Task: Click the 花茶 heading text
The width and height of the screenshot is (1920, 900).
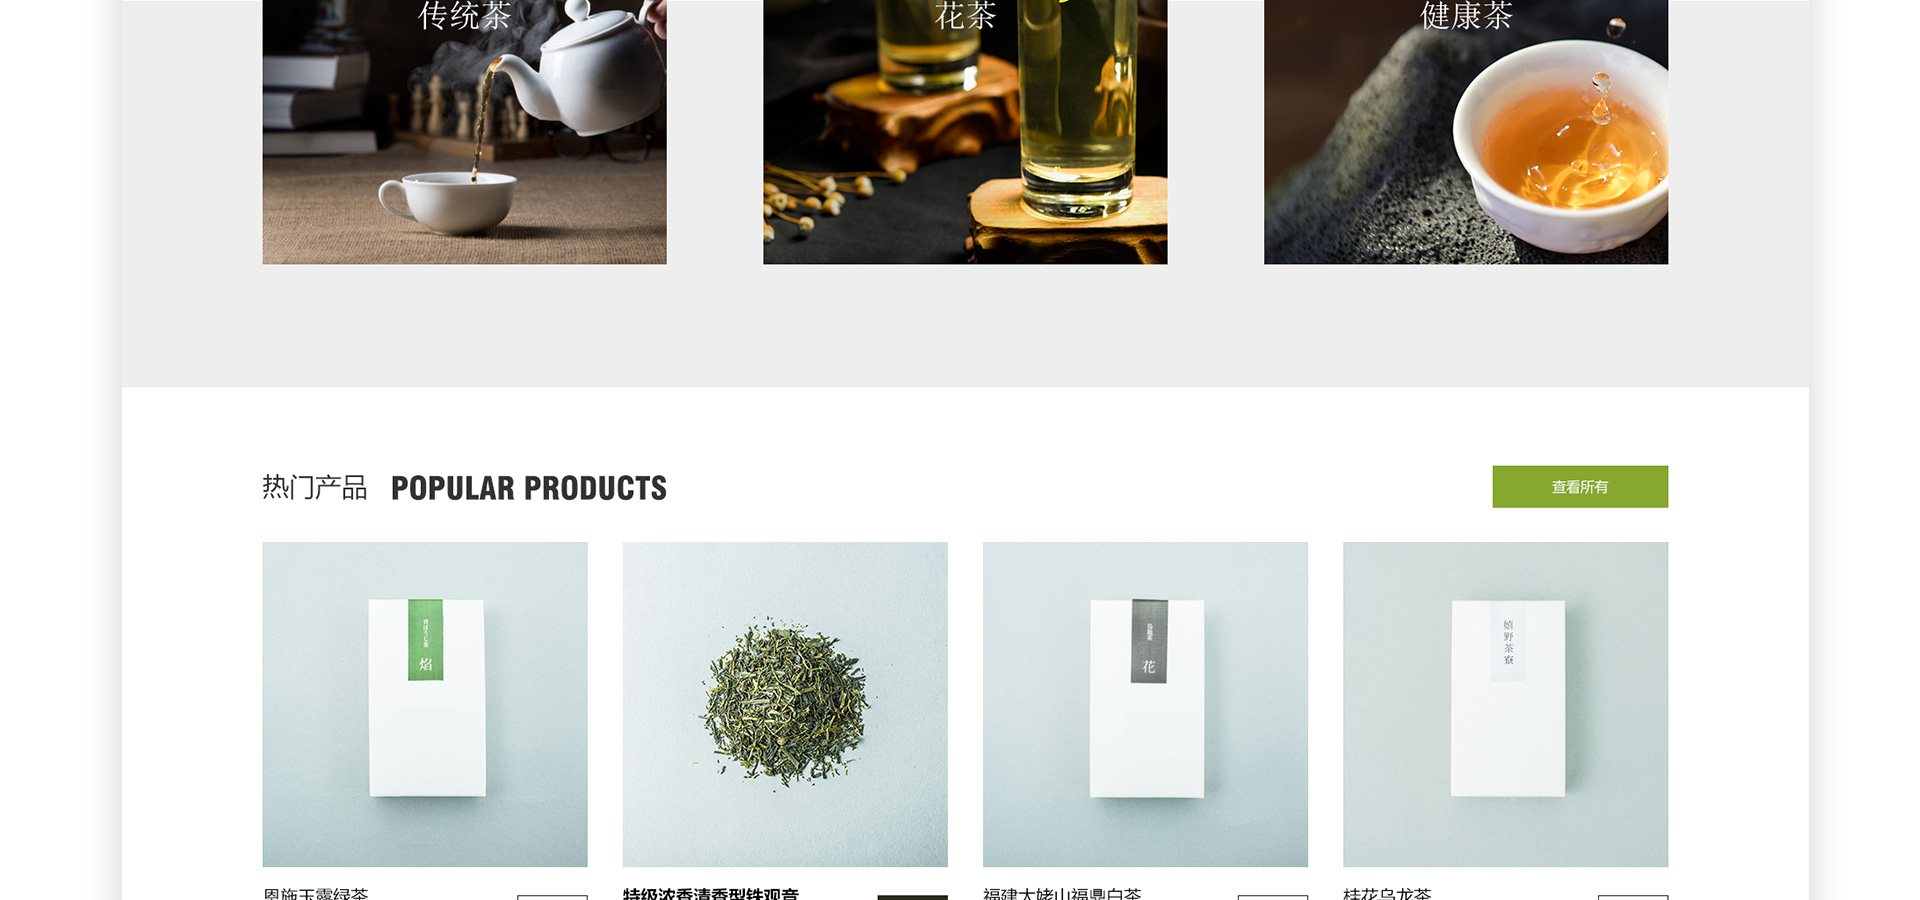Action: 965,15
